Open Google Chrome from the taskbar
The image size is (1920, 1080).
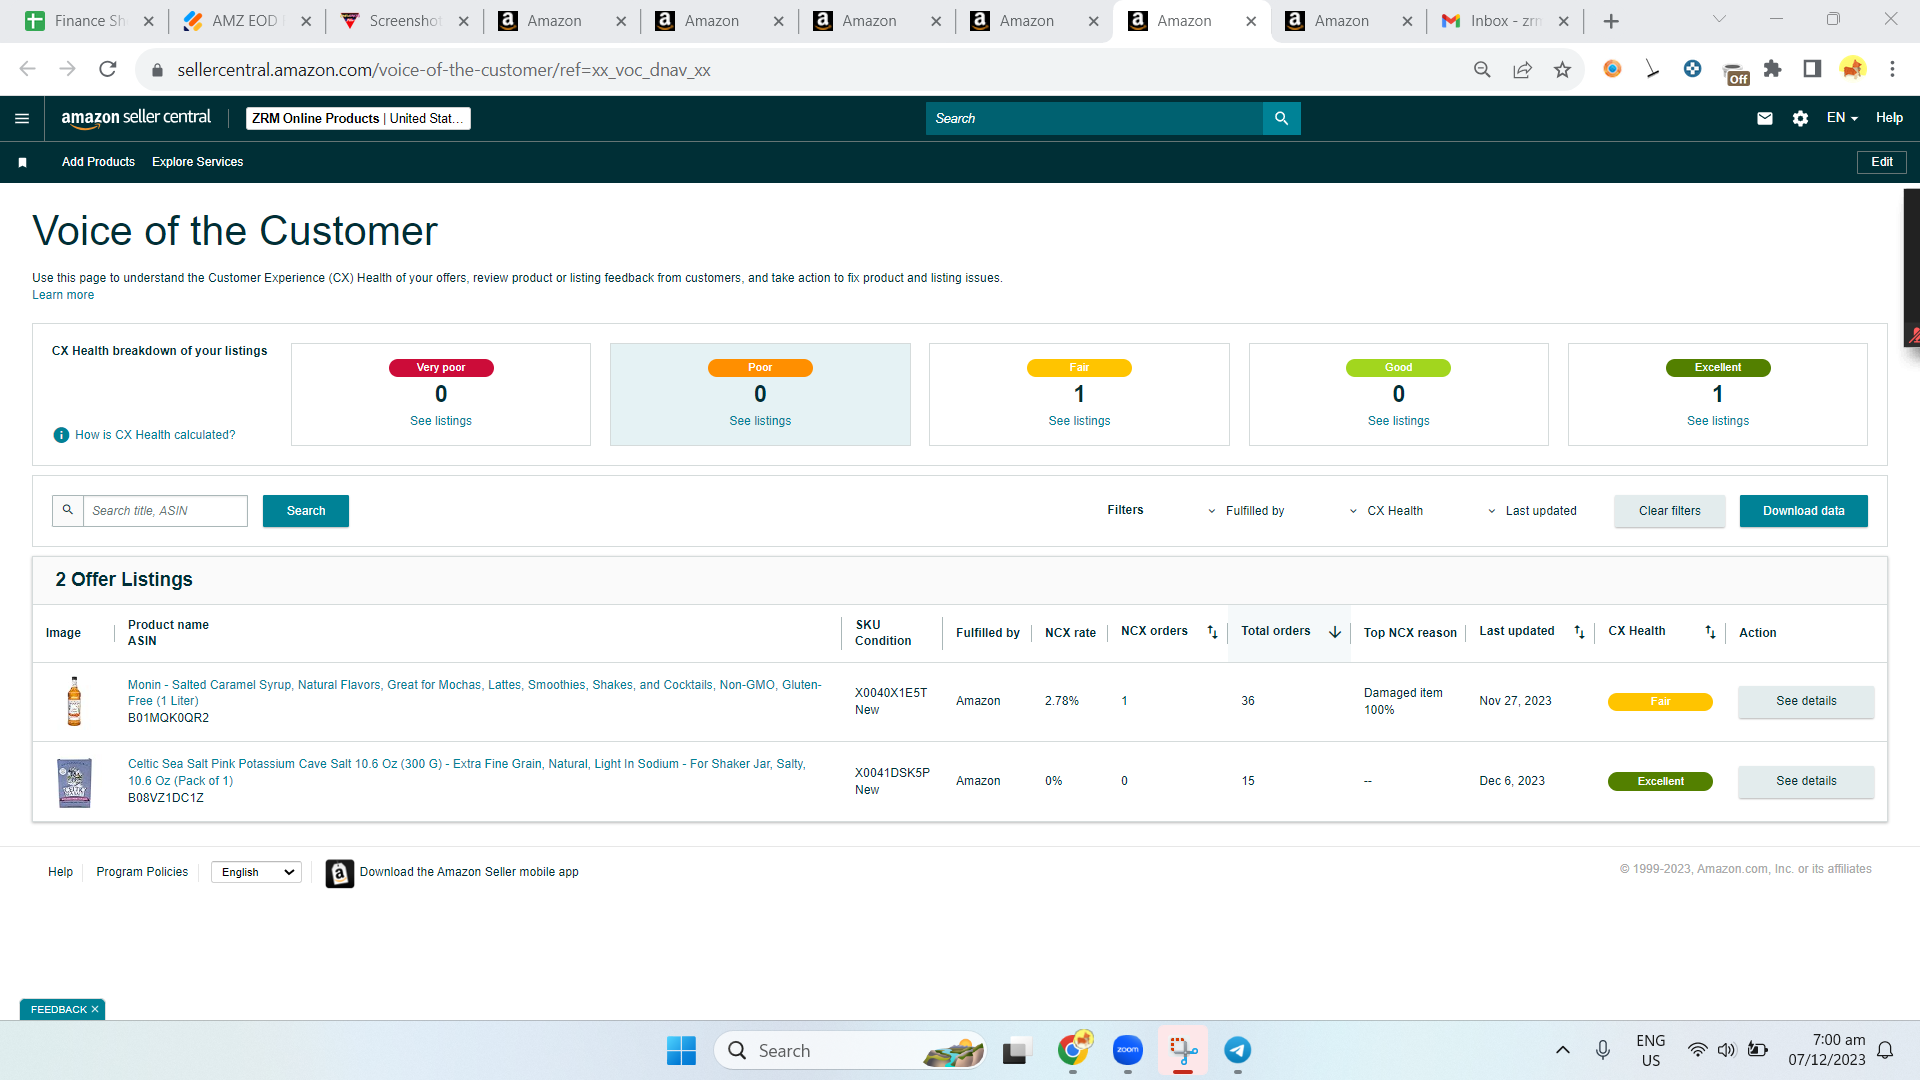pyautogui.click(x=1073, y=1050)
